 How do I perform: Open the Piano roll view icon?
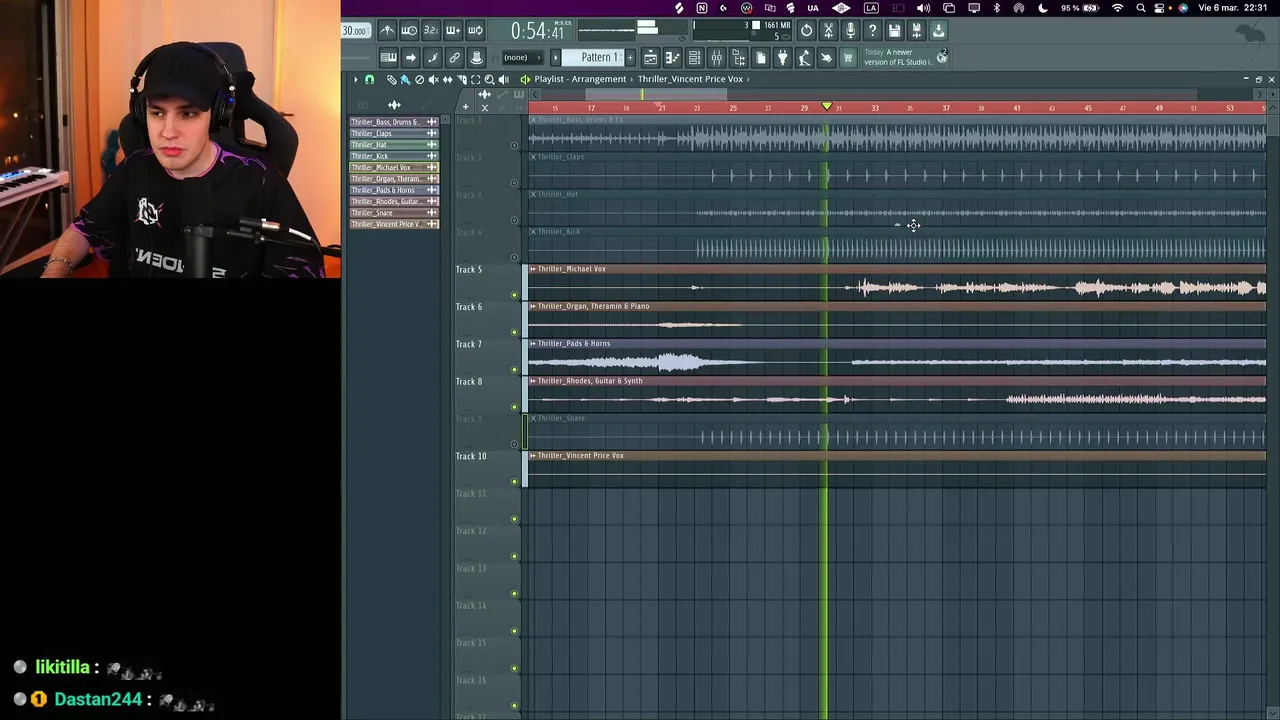pyautogui.click(x=672, y=57)
